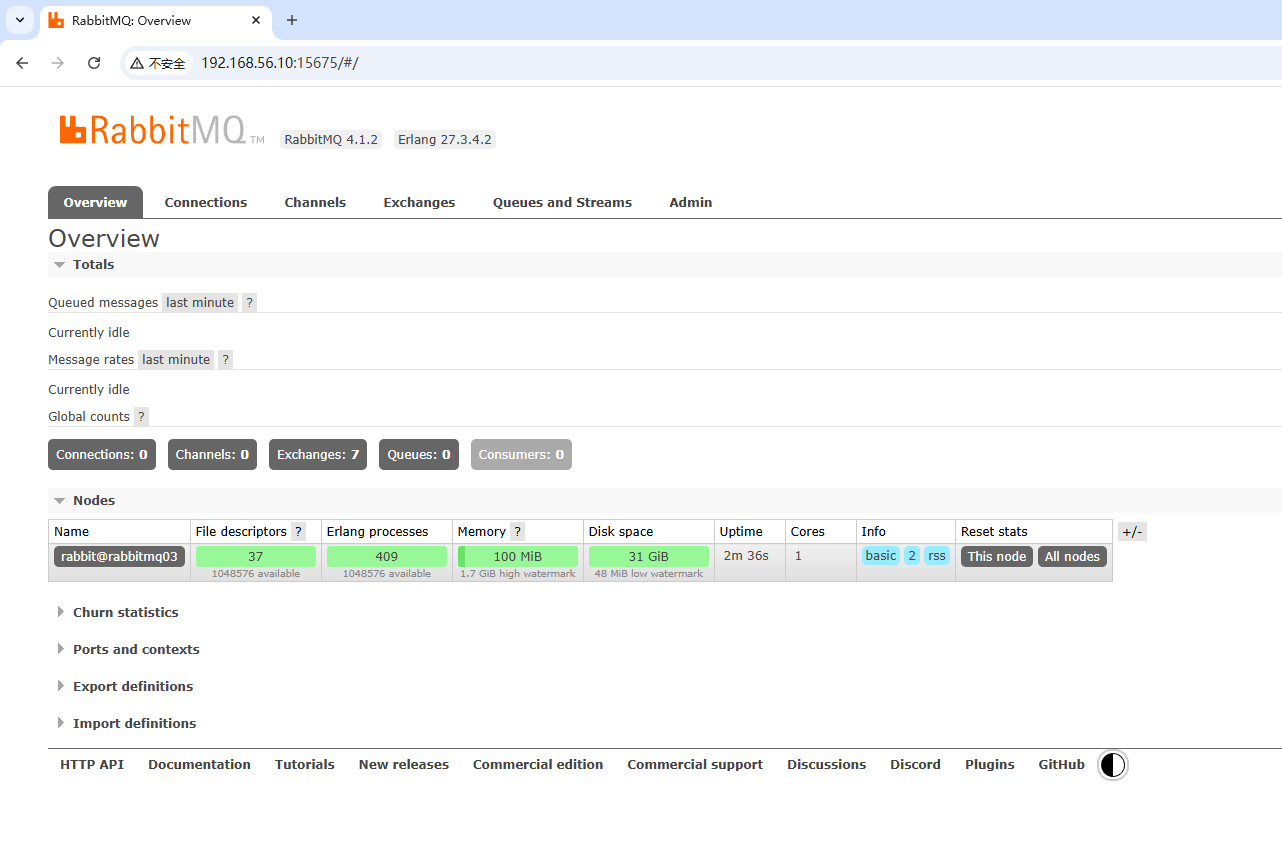Screen dimensions: 1282x851
Task: Click the info tag labeled 2
Action: tap(912, 556)
